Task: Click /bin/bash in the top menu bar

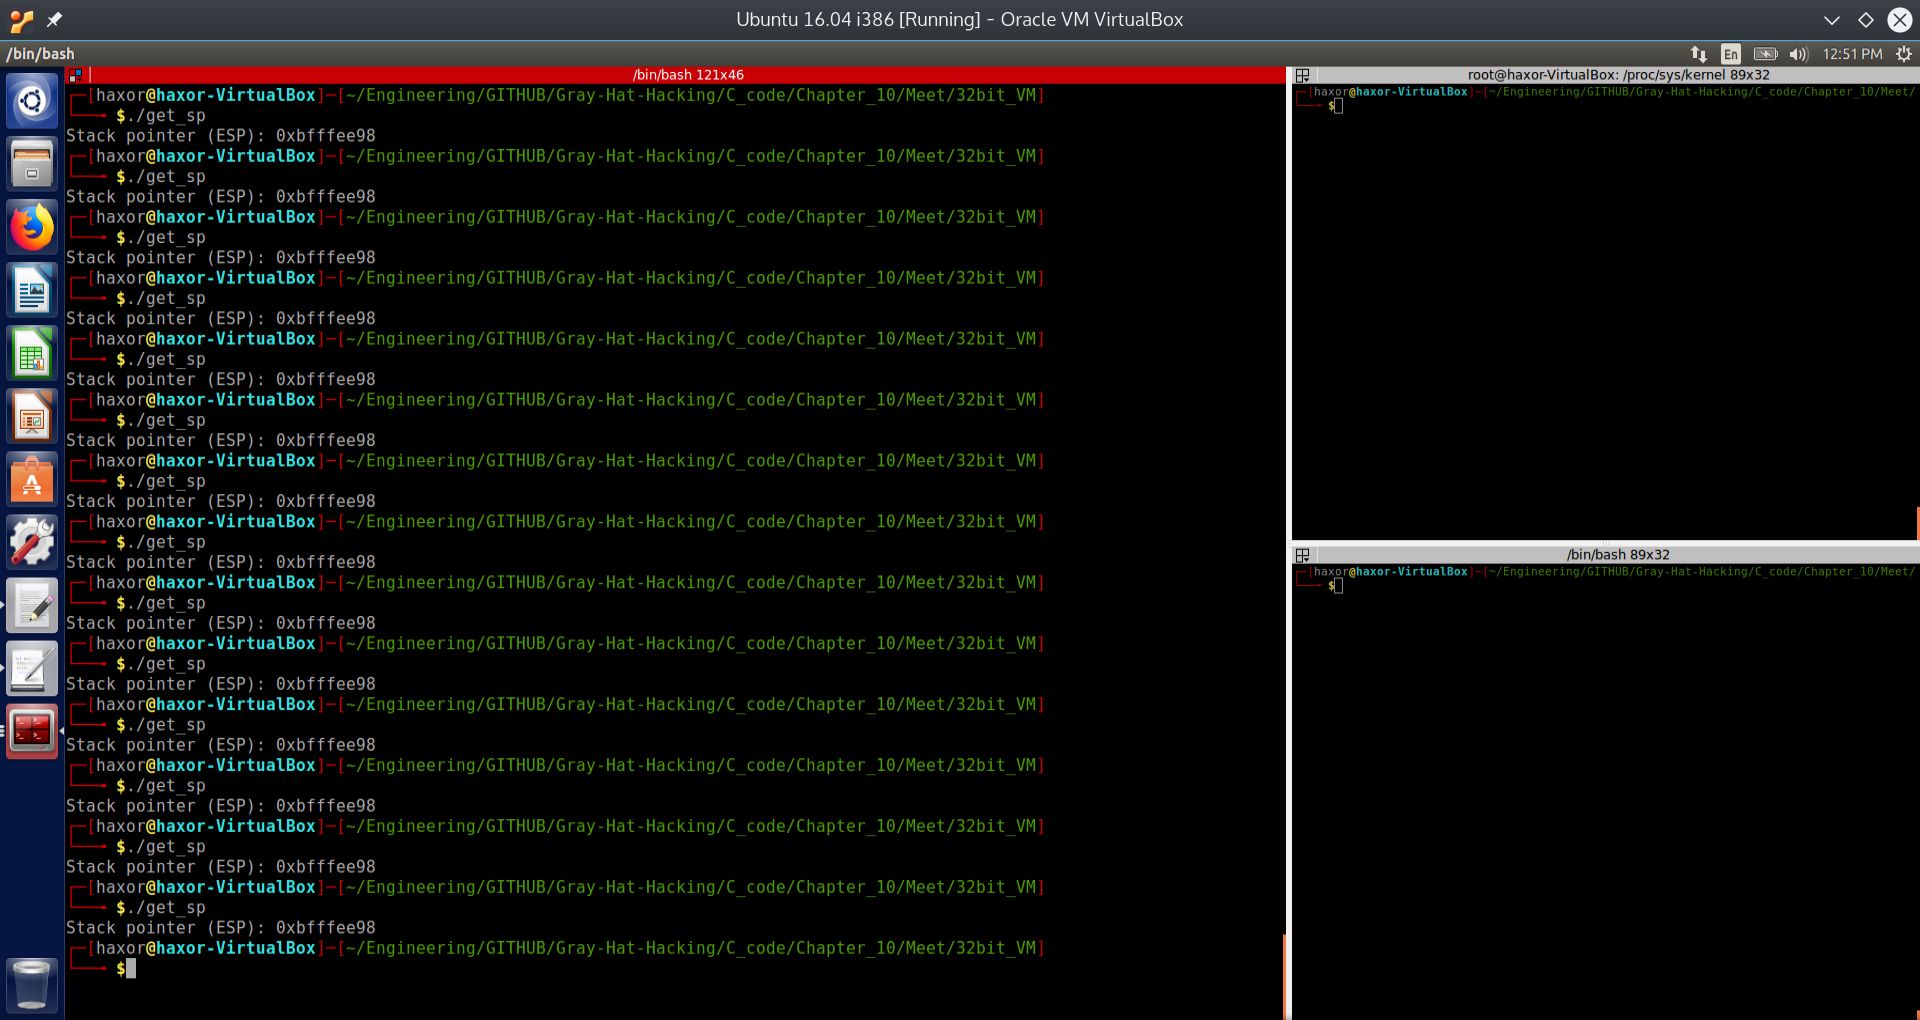Action: pos(40,54)
